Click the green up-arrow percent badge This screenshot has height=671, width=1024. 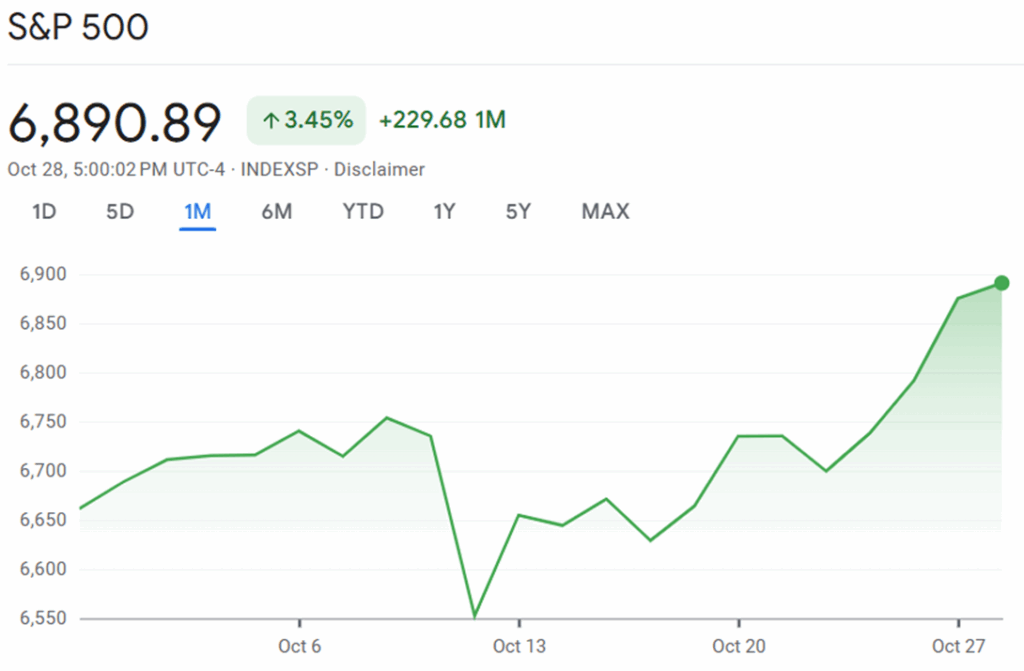307,121
